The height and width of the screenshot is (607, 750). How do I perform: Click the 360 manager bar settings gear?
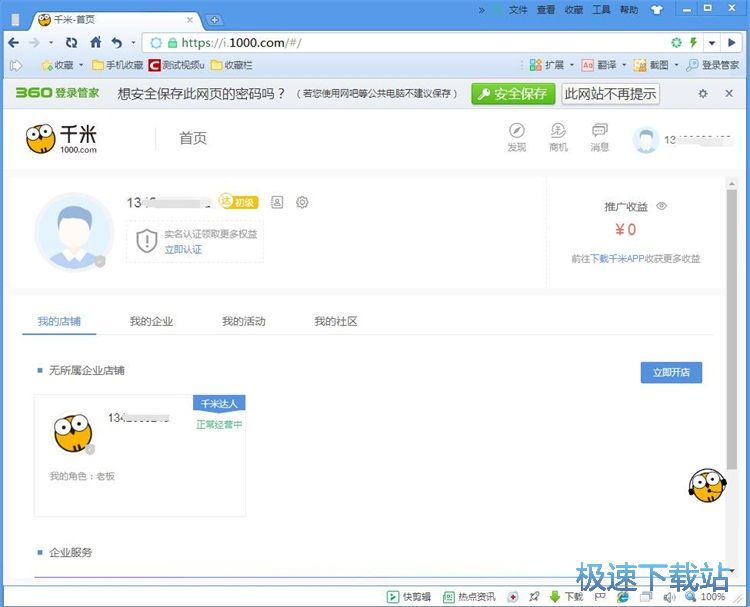[702, 93]
